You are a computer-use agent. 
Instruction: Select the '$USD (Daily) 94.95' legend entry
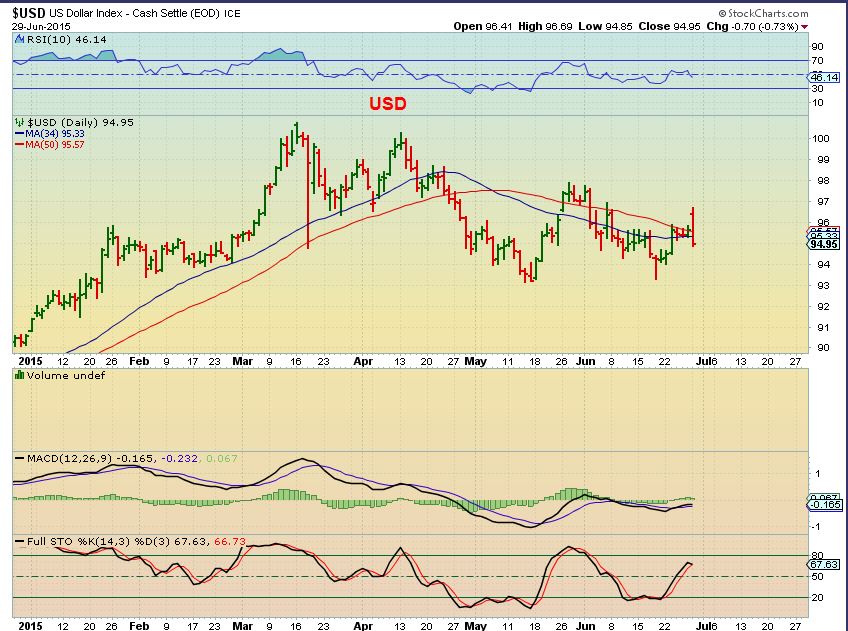click(80, 122)
